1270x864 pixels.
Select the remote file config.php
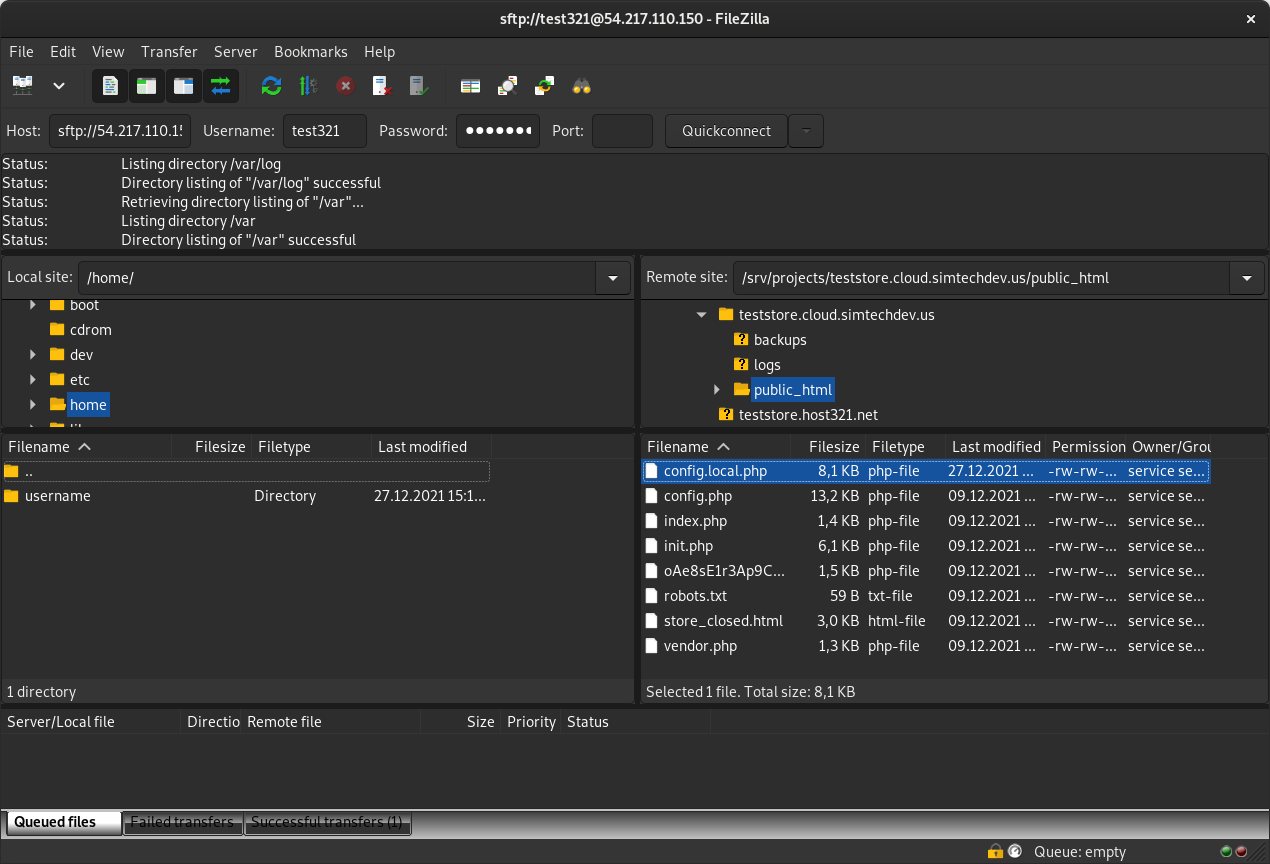tap(926, 496)
